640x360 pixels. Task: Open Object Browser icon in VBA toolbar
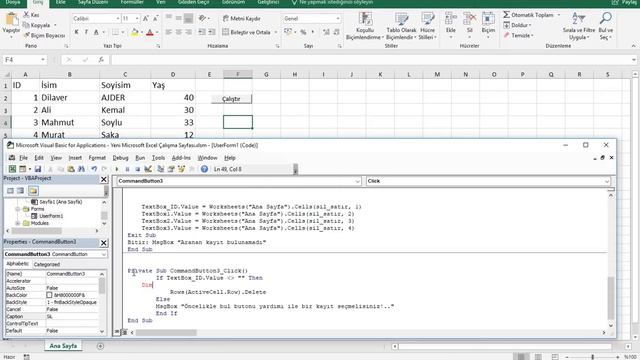[181, 169]
